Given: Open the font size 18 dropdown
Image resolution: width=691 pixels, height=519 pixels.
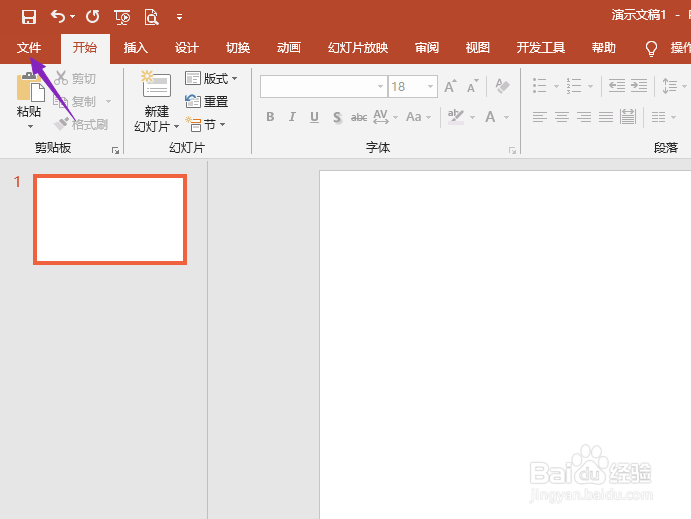Looking at the screenshot, I should (x=431, y=86).
